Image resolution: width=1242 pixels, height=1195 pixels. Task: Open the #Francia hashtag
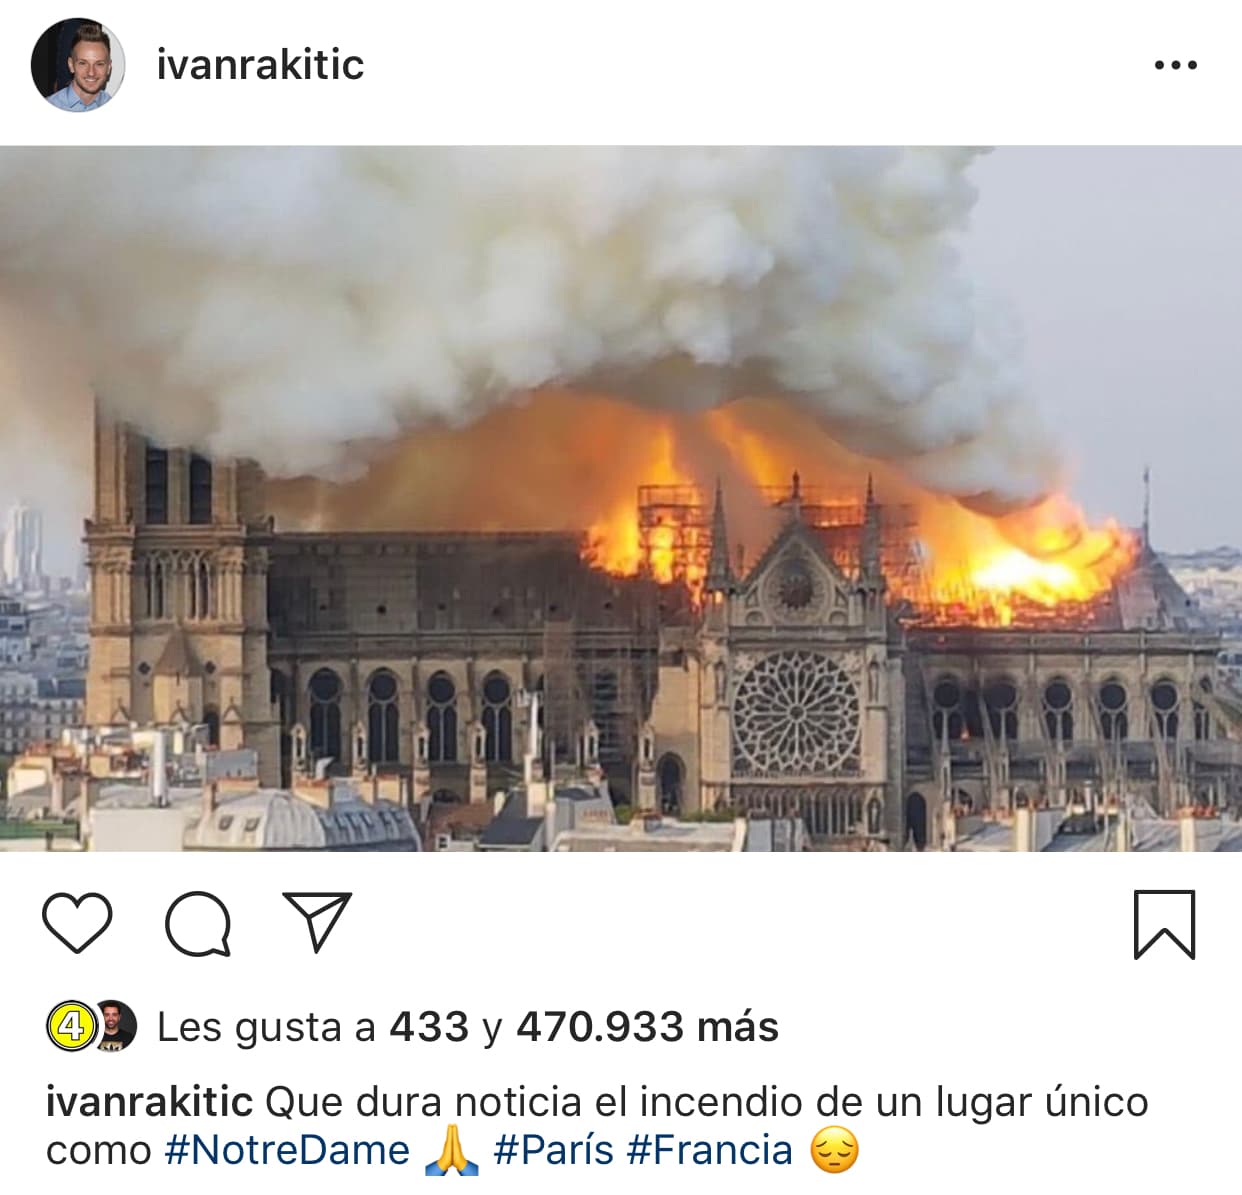click(x=710, y=1151)
